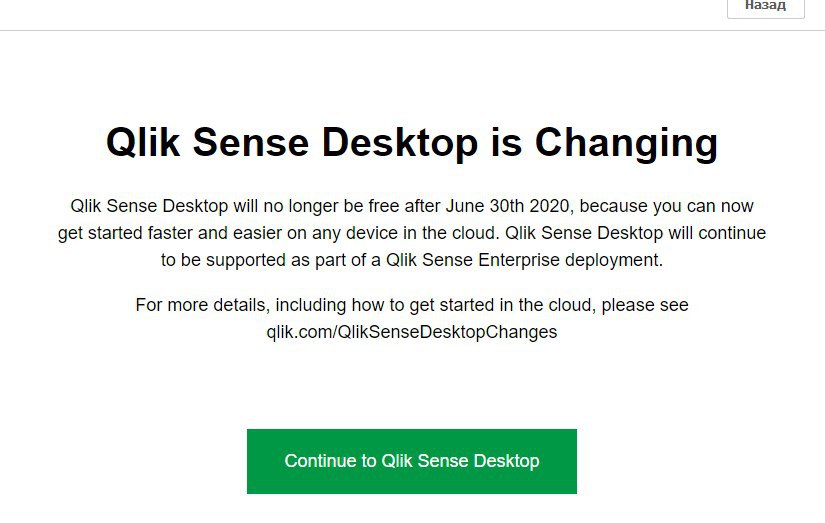Click the word Changing in the heading
The height and width of the screenshot is (523, 825).
pyautogui.click(x=626, y=143)
